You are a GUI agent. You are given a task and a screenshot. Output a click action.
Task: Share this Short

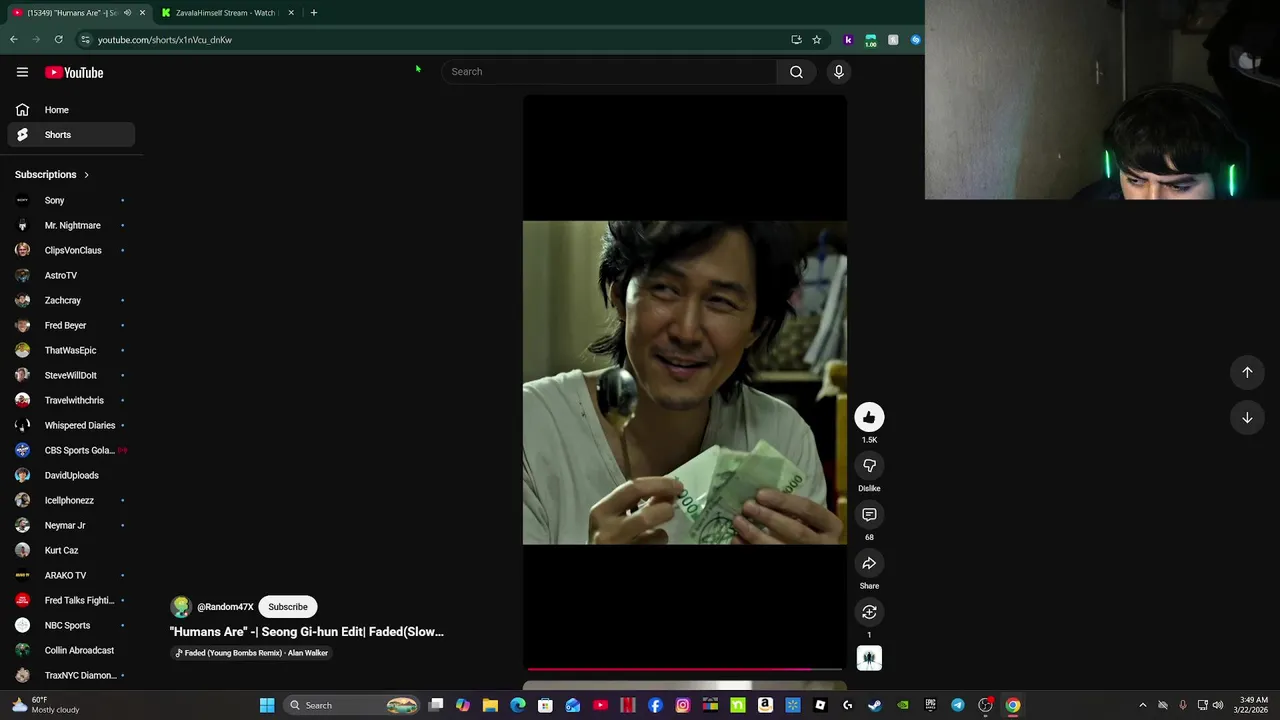(x=869, y=564)
